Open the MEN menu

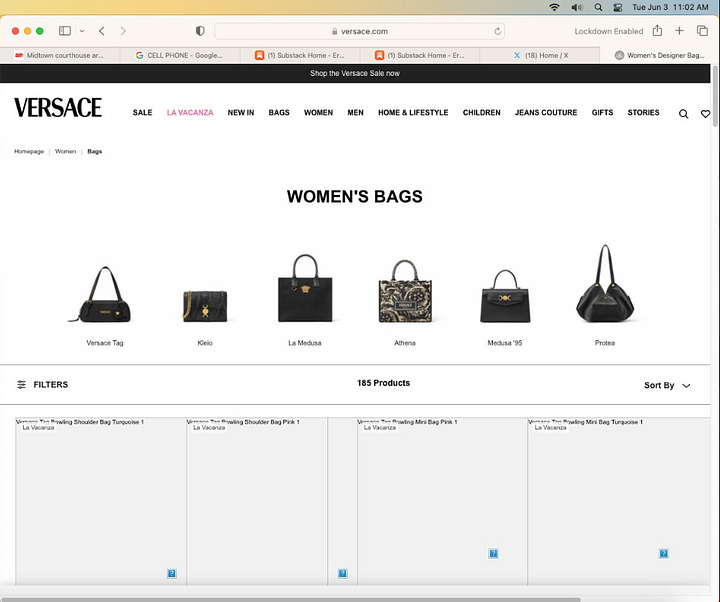pos(355,113)
